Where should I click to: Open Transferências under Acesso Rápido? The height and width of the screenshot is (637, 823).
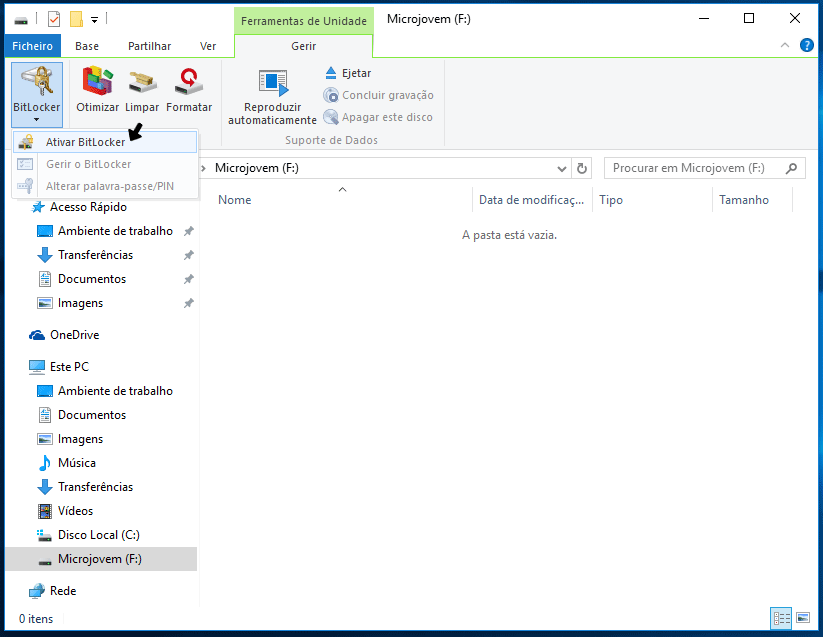(x=95, y=255)
